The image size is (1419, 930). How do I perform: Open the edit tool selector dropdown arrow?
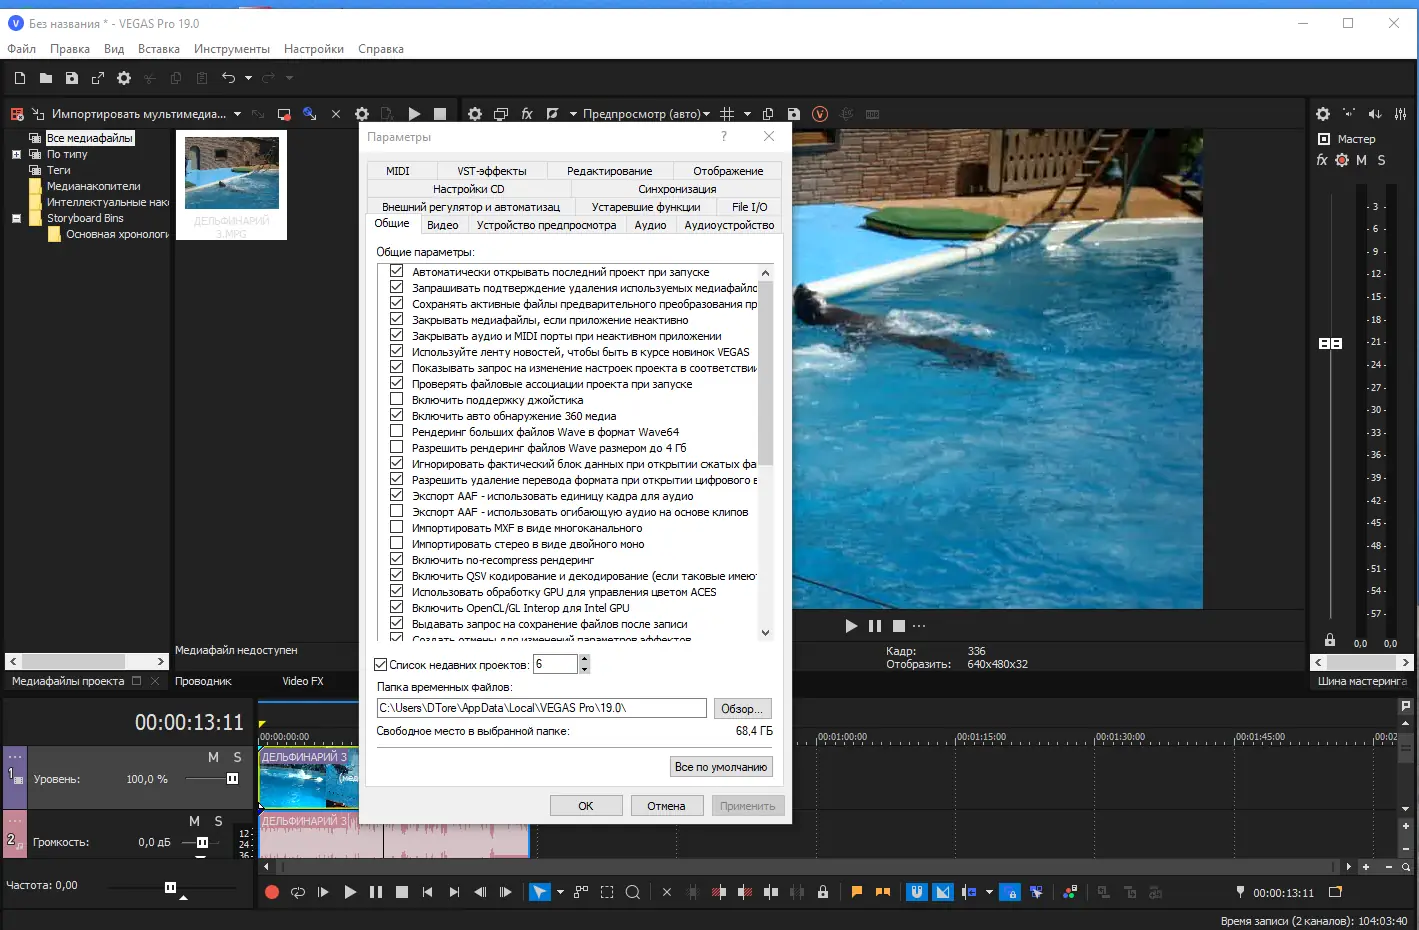[x=559, y=892]
